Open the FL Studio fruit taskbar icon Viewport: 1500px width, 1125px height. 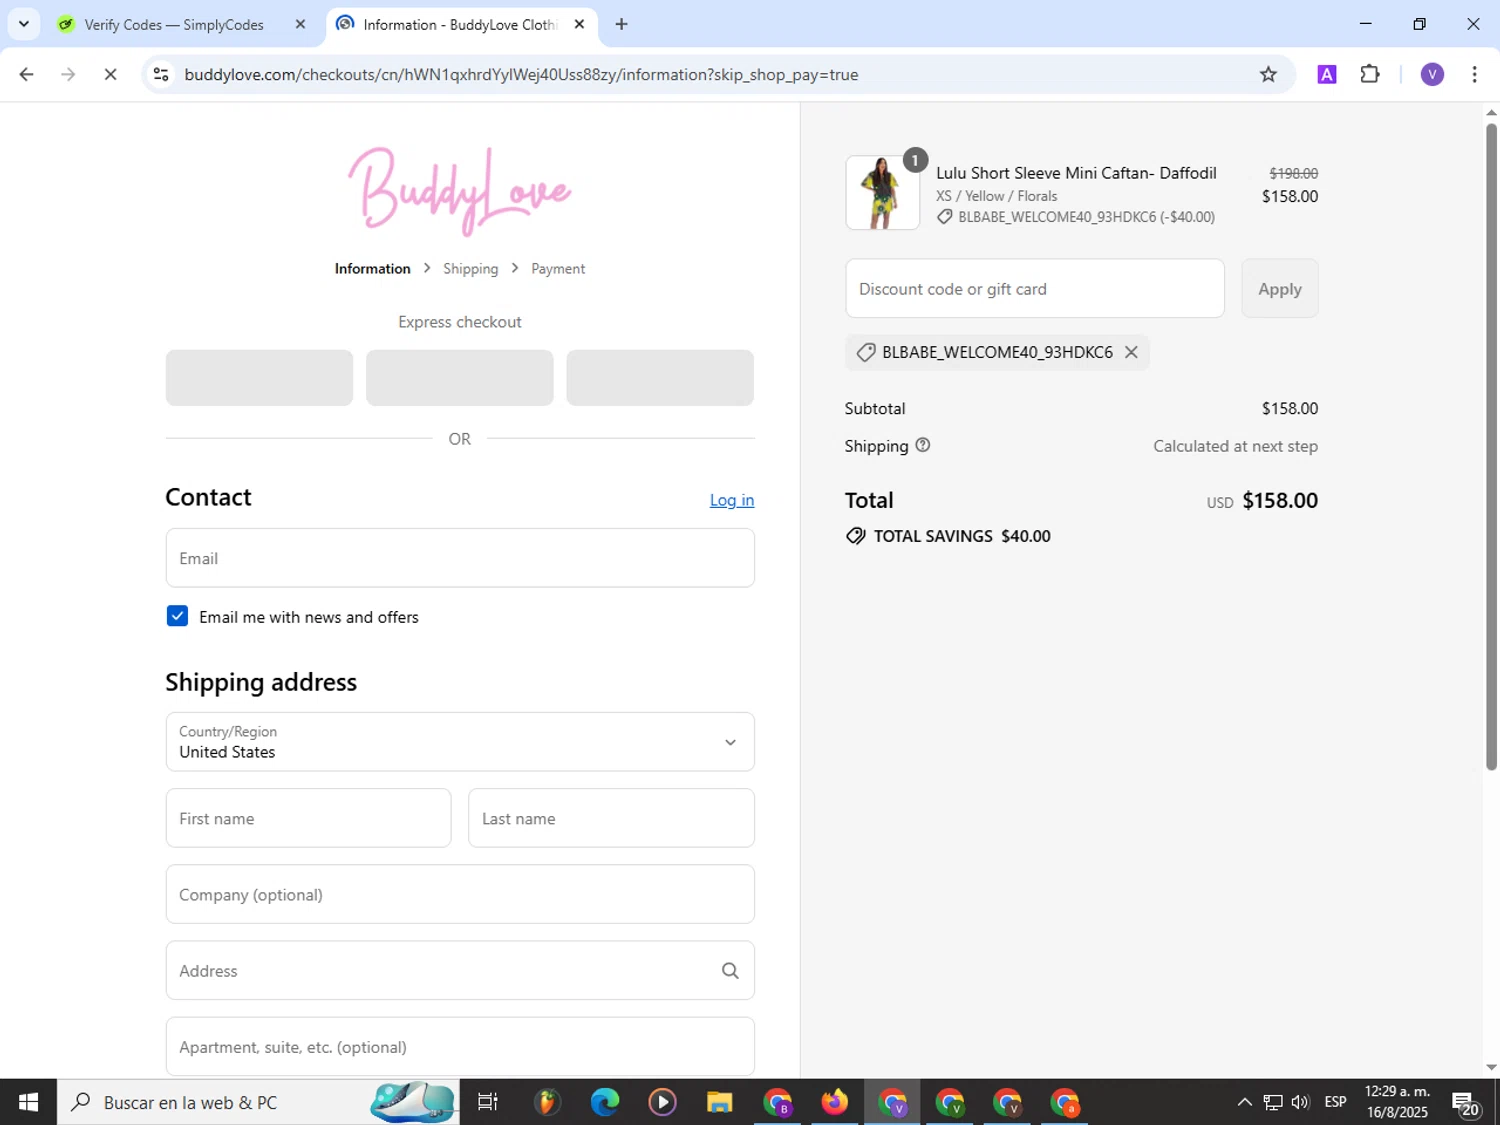point(546,1102)
